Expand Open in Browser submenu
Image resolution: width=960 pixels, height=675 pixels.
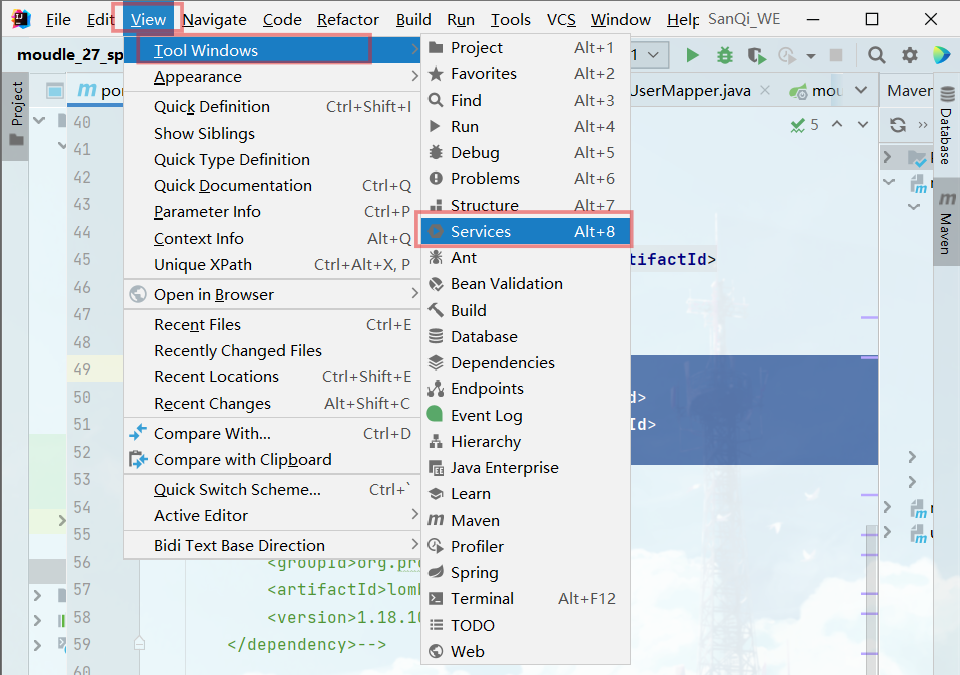(272, 295)
